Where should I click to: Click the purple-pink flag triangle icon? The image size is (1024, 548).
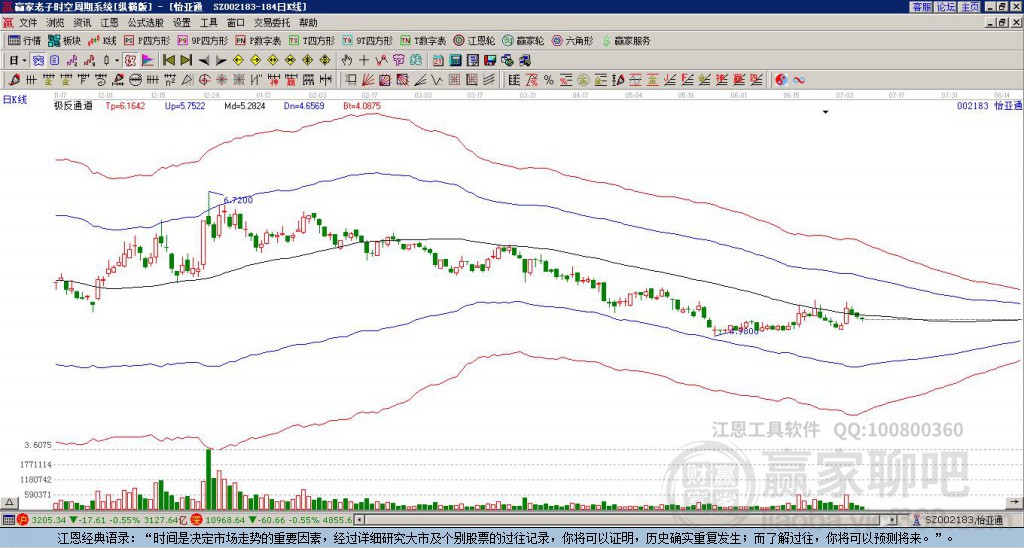tap(148, 61)
